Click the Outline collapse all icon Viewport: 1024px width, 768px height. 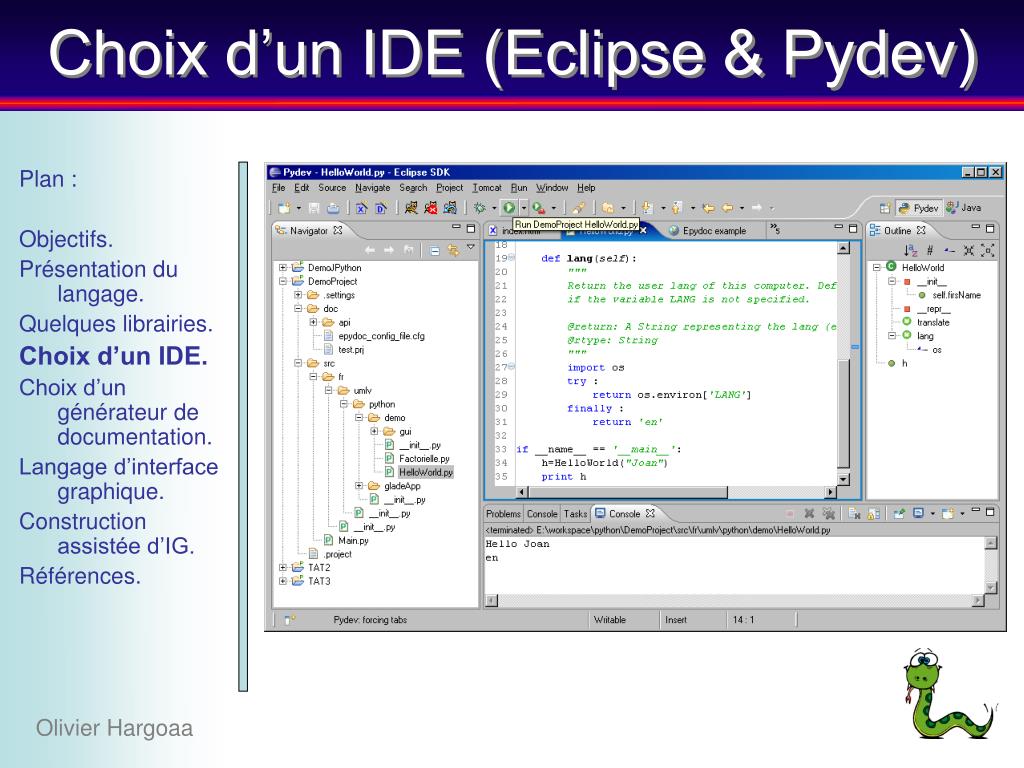(968, 250)
